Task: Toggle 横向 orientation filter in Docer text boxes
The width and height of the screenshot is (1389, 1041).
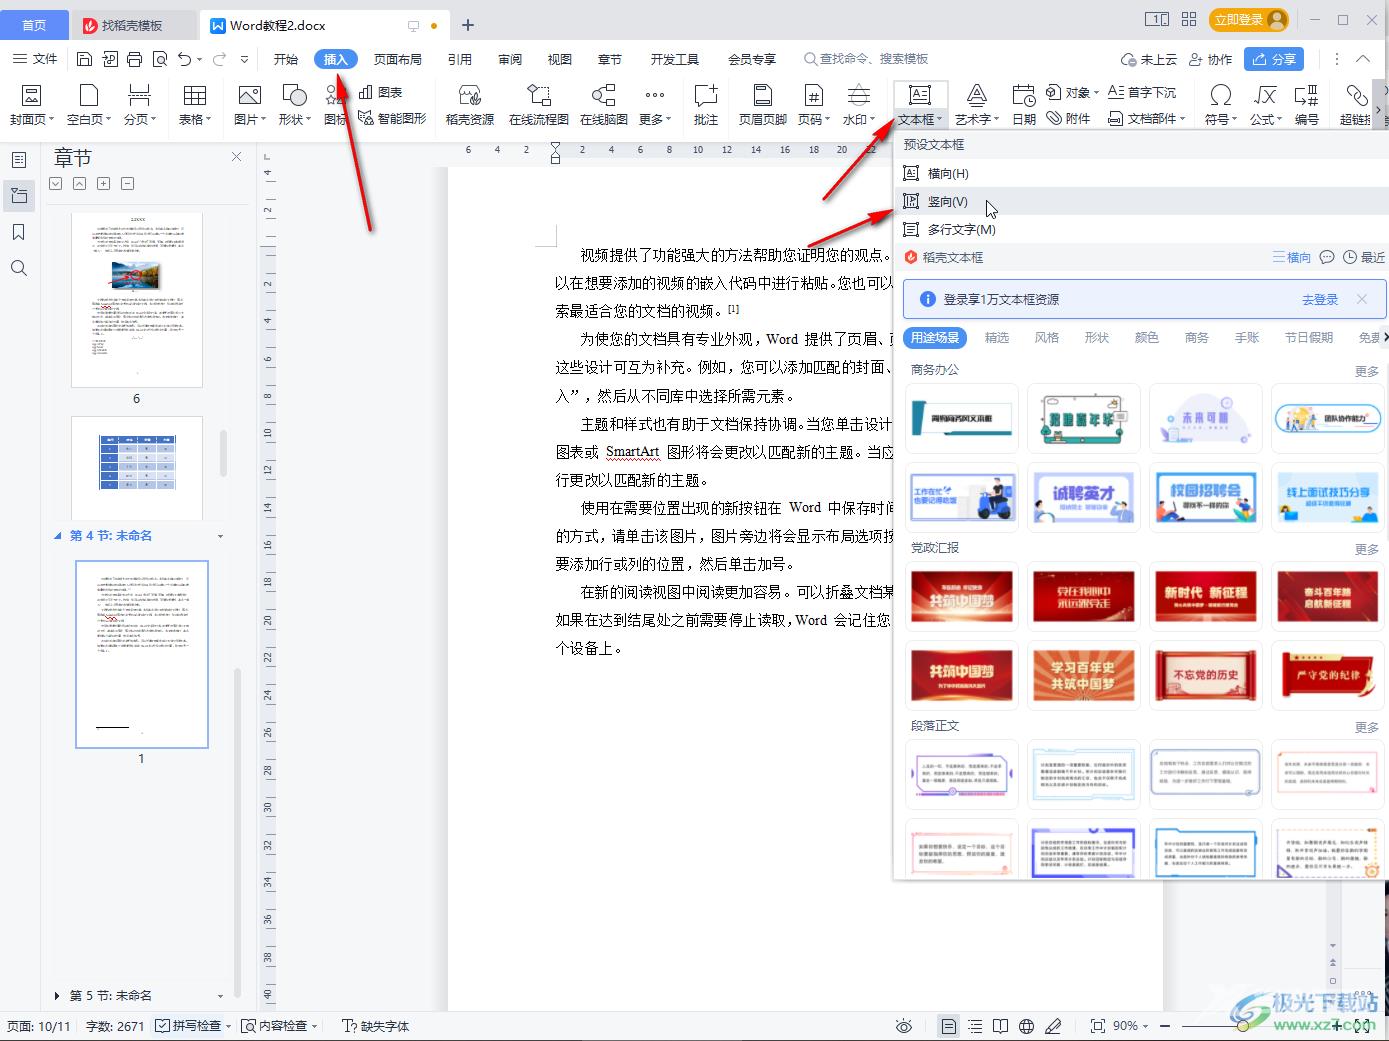Action: (x=1291, y=257)
